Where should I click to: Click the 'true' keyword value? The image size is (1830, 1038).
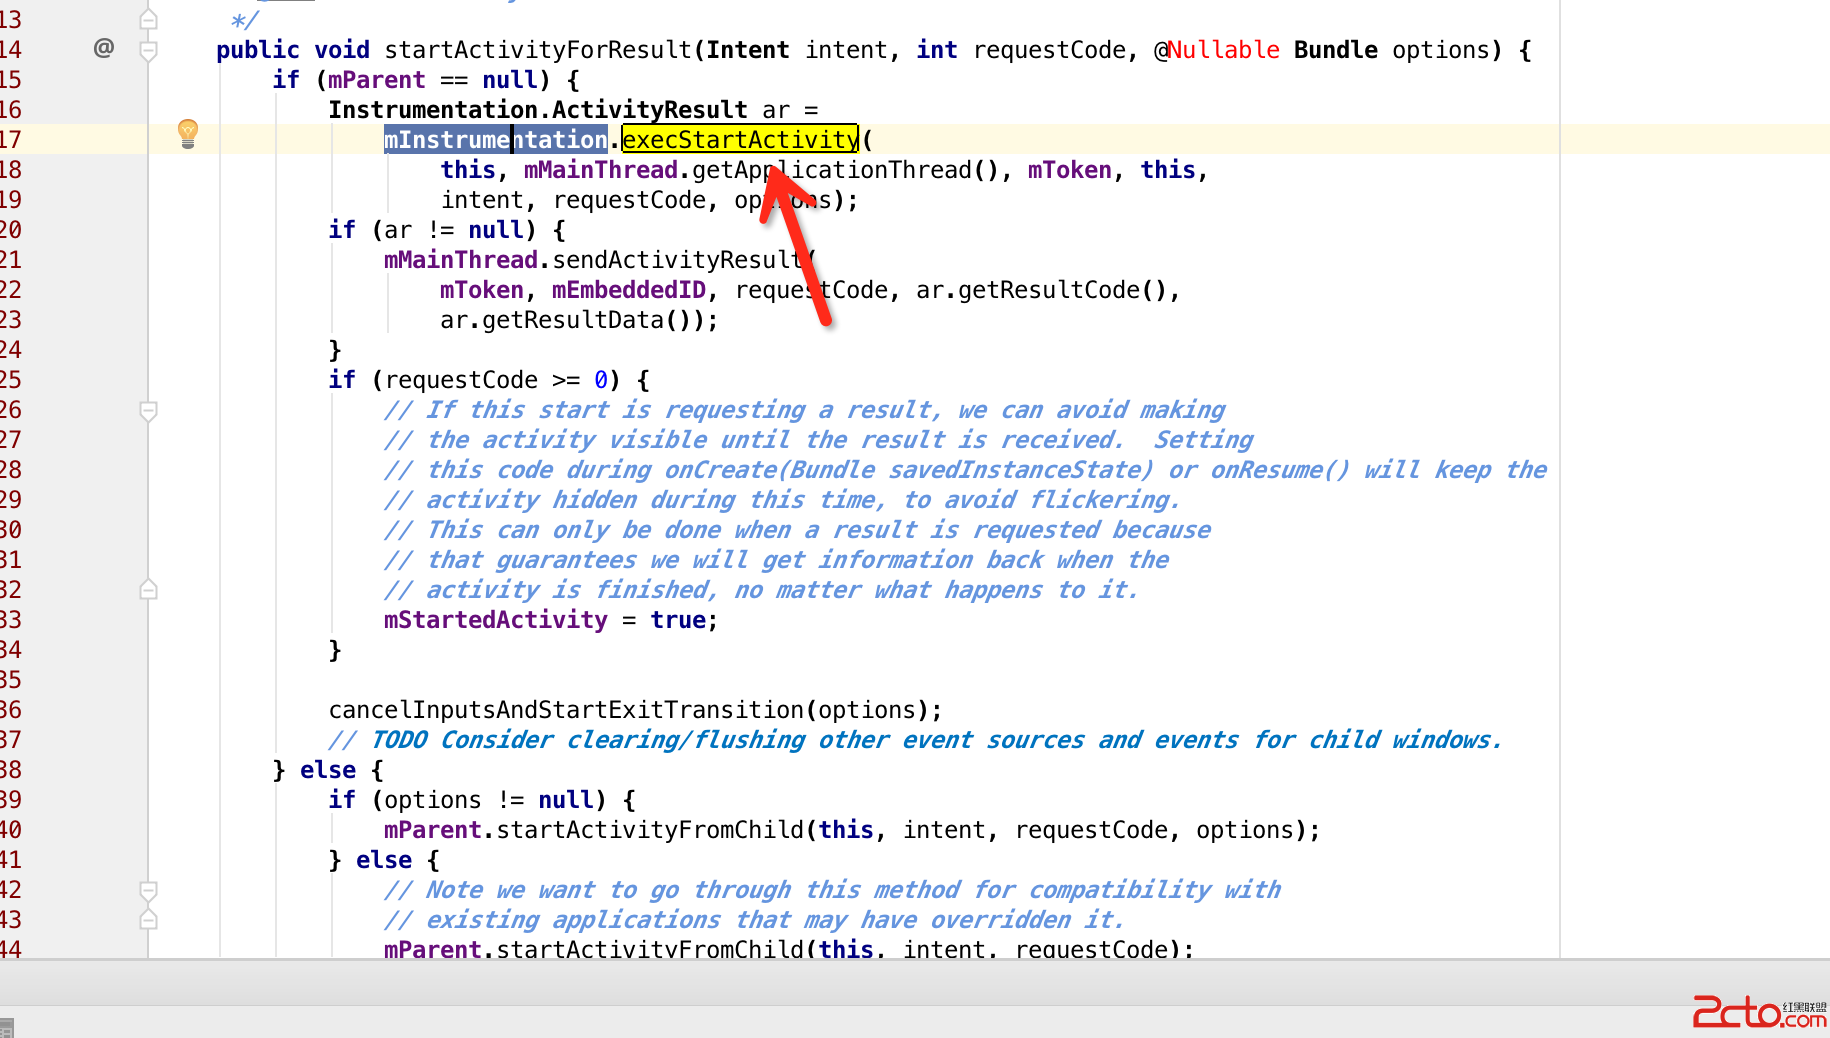click(678, 620)
